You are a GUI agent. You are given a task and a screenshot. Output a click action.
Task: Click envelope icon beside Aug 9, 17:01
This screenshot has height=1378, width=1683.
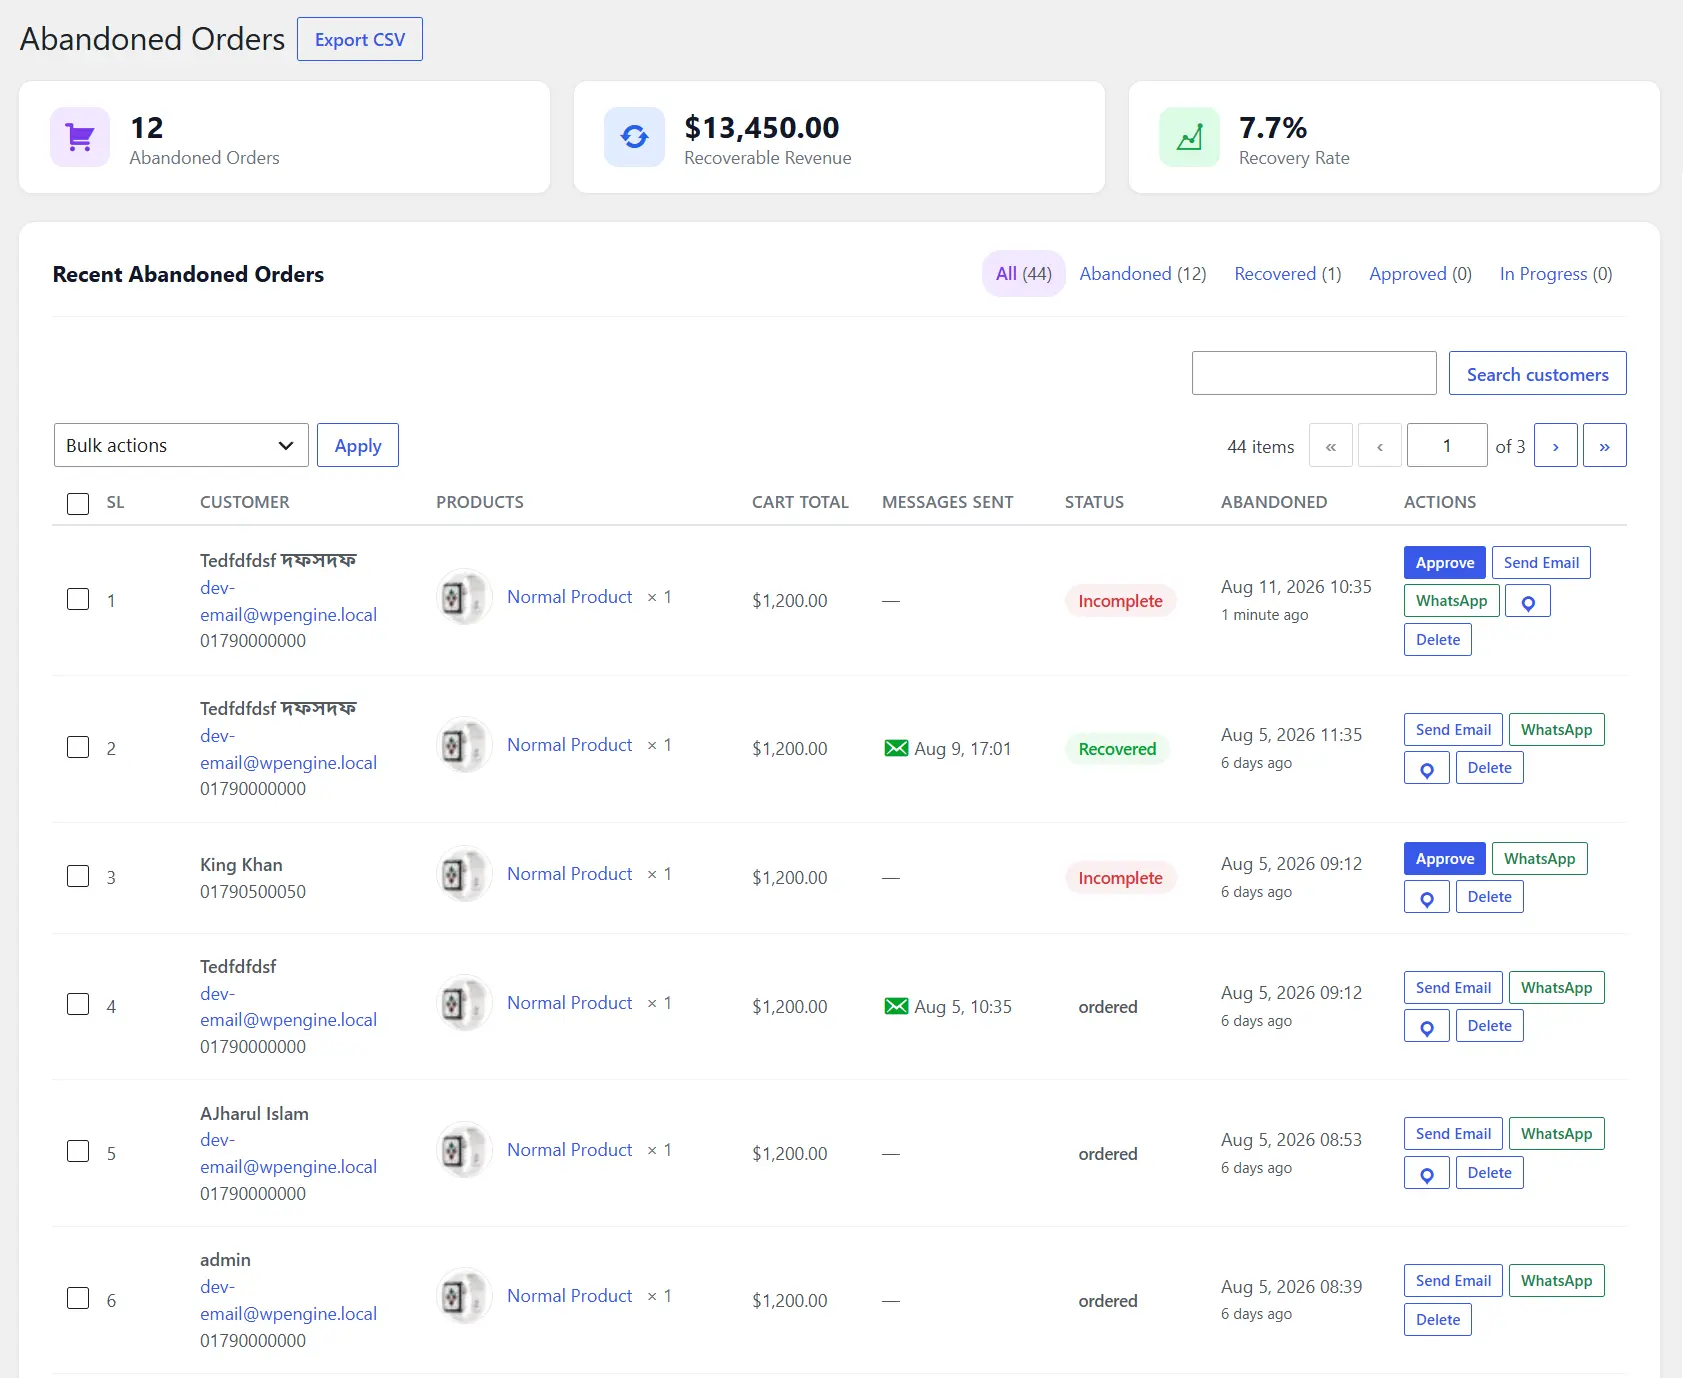click(x=896, y=749)
